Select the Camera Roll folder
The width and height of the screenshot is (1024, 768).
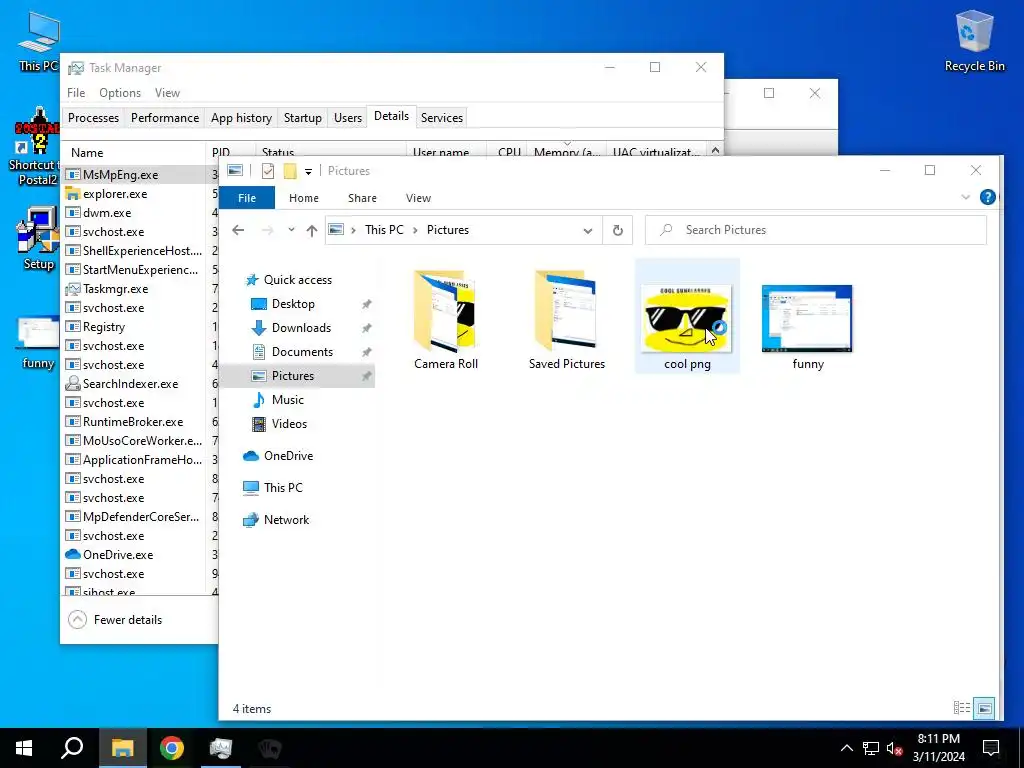446,320
